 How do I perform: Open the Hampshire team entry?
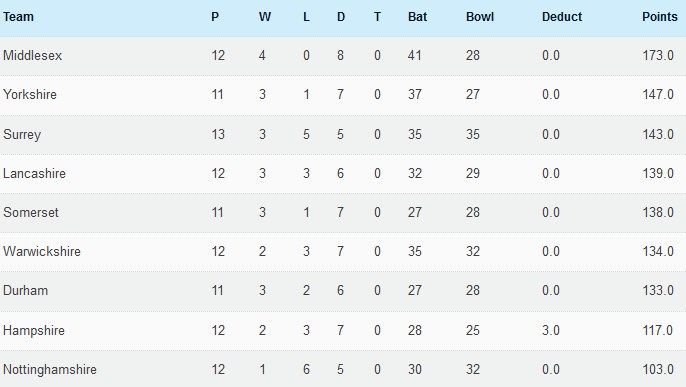[x=34, y=330]
